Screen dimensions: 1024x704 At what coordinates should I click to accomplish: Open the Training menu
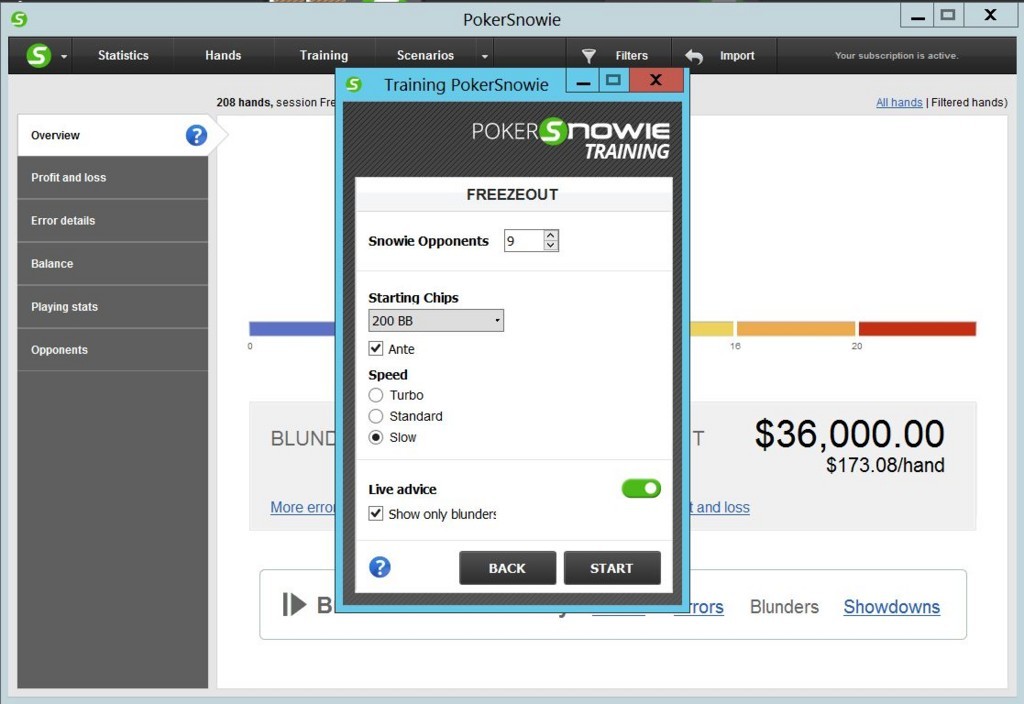click(324, 56)
